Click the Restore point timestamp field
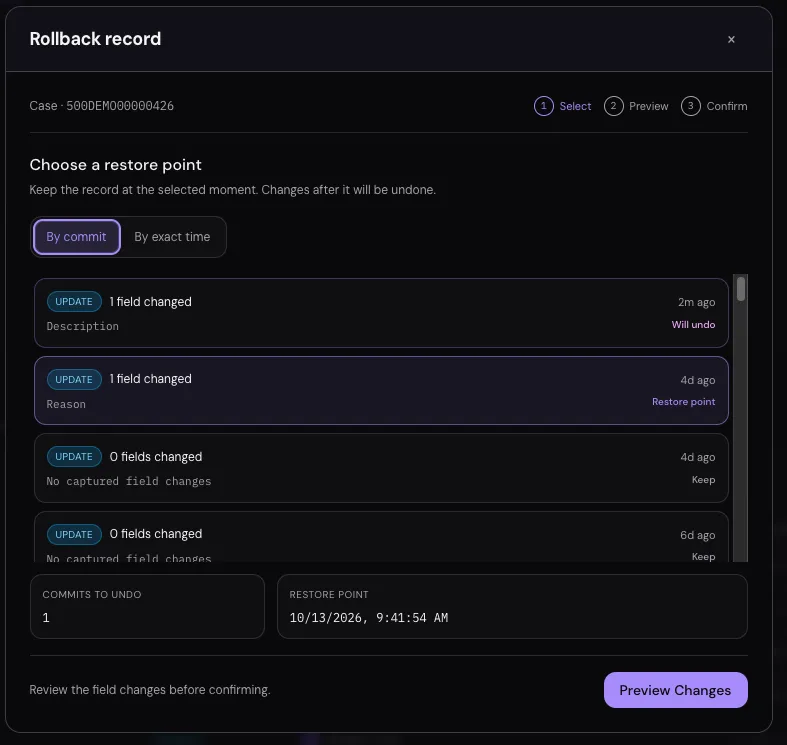This screenshot has height=745, width=787. pyautogui.click(x=512, y=606)
